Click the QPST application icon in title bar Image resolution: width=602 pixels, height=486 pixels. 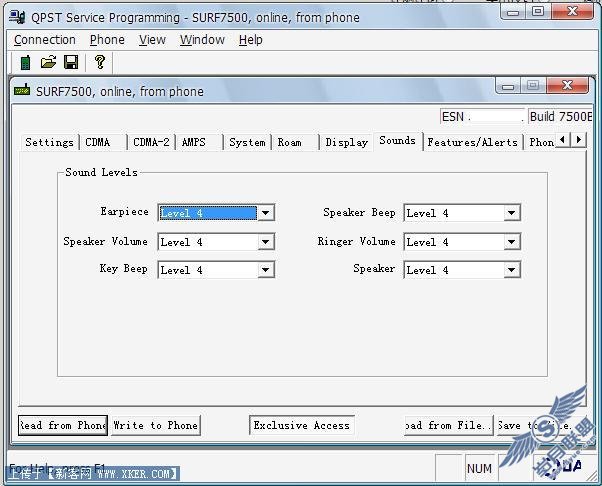click(x=17, y=17)
